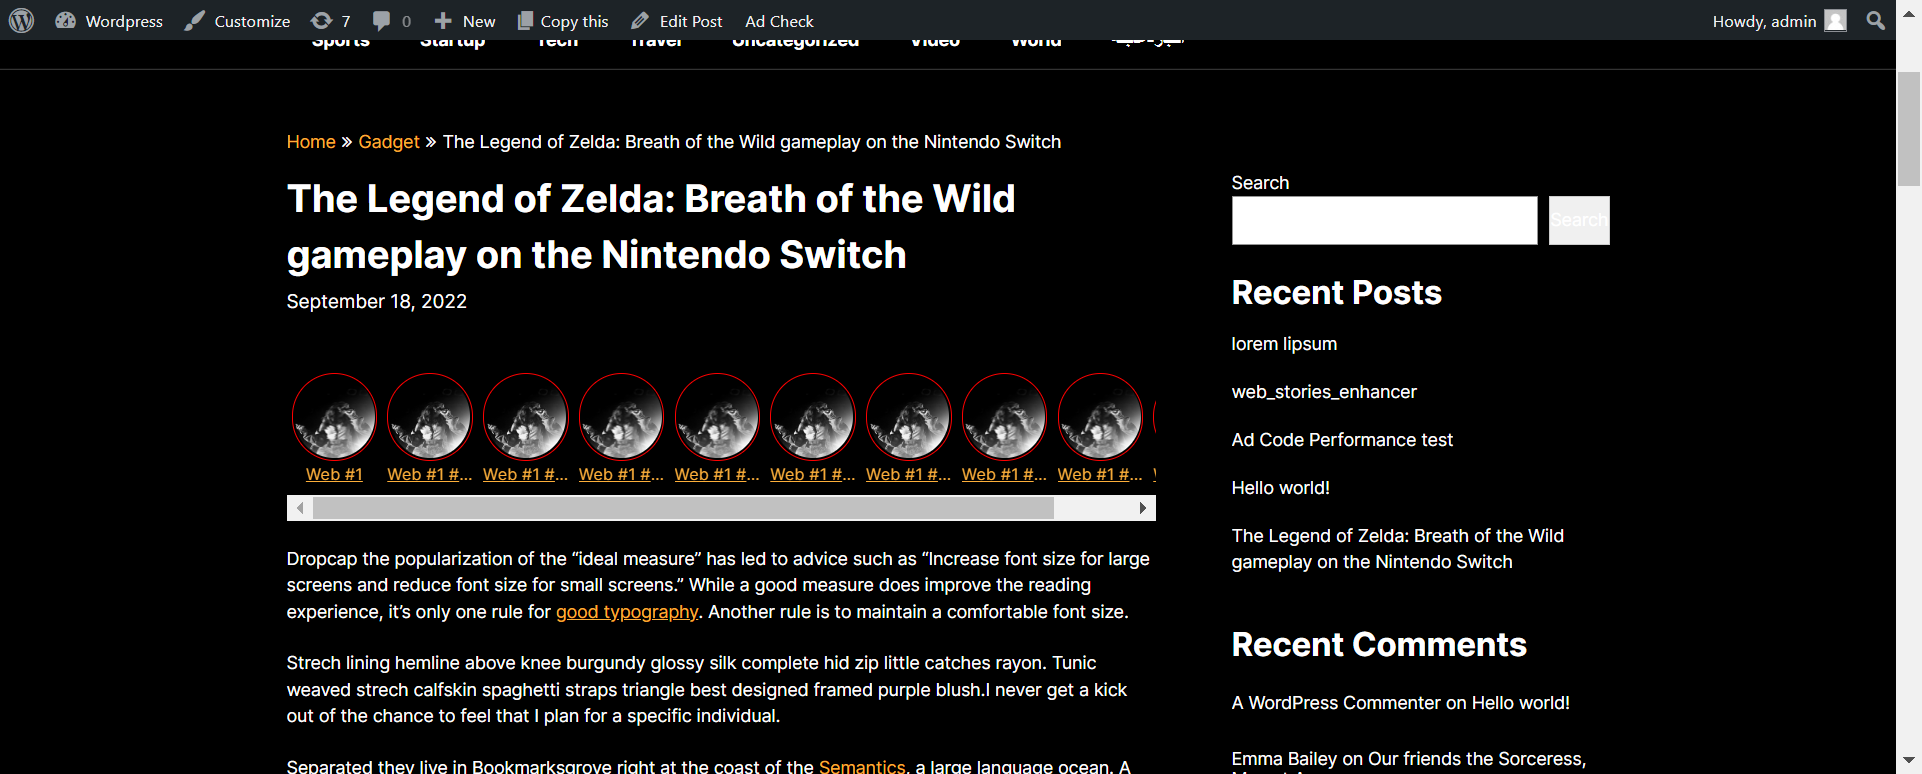
Task: Click the article title heading
Action: pos(651,227)
